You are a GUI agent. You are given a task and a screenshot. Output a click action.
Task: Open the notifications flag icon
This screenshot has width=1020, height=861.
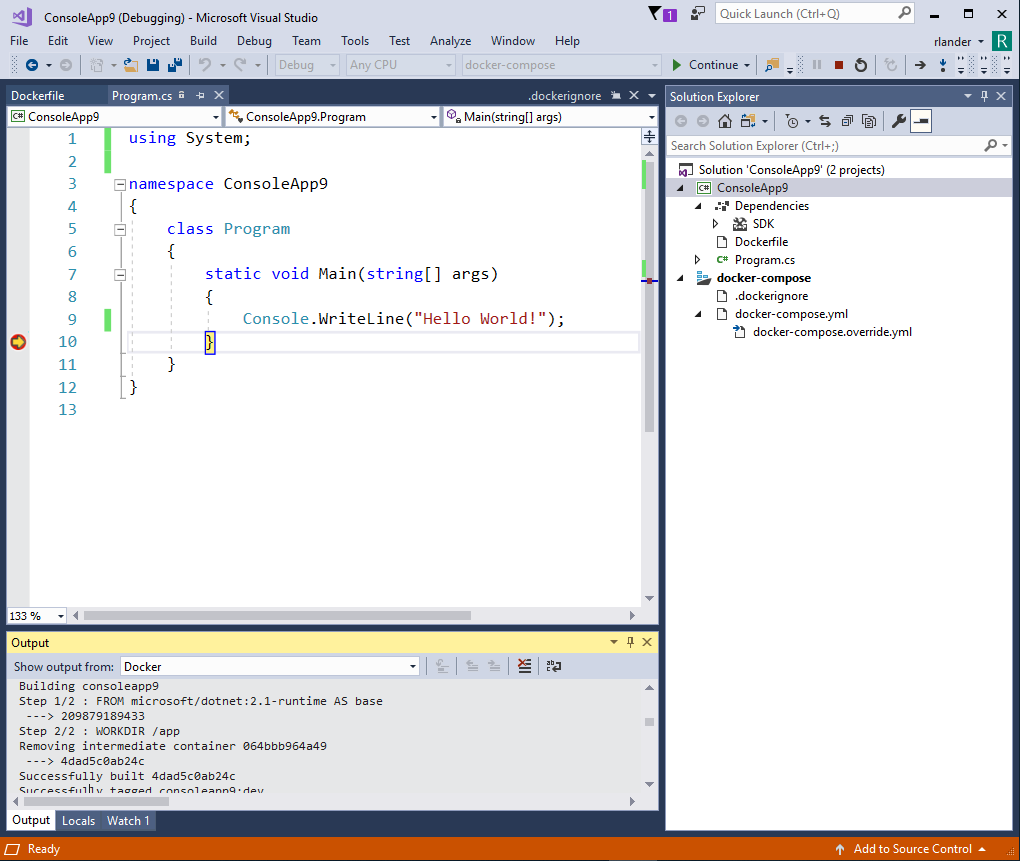tap(662, 14)
